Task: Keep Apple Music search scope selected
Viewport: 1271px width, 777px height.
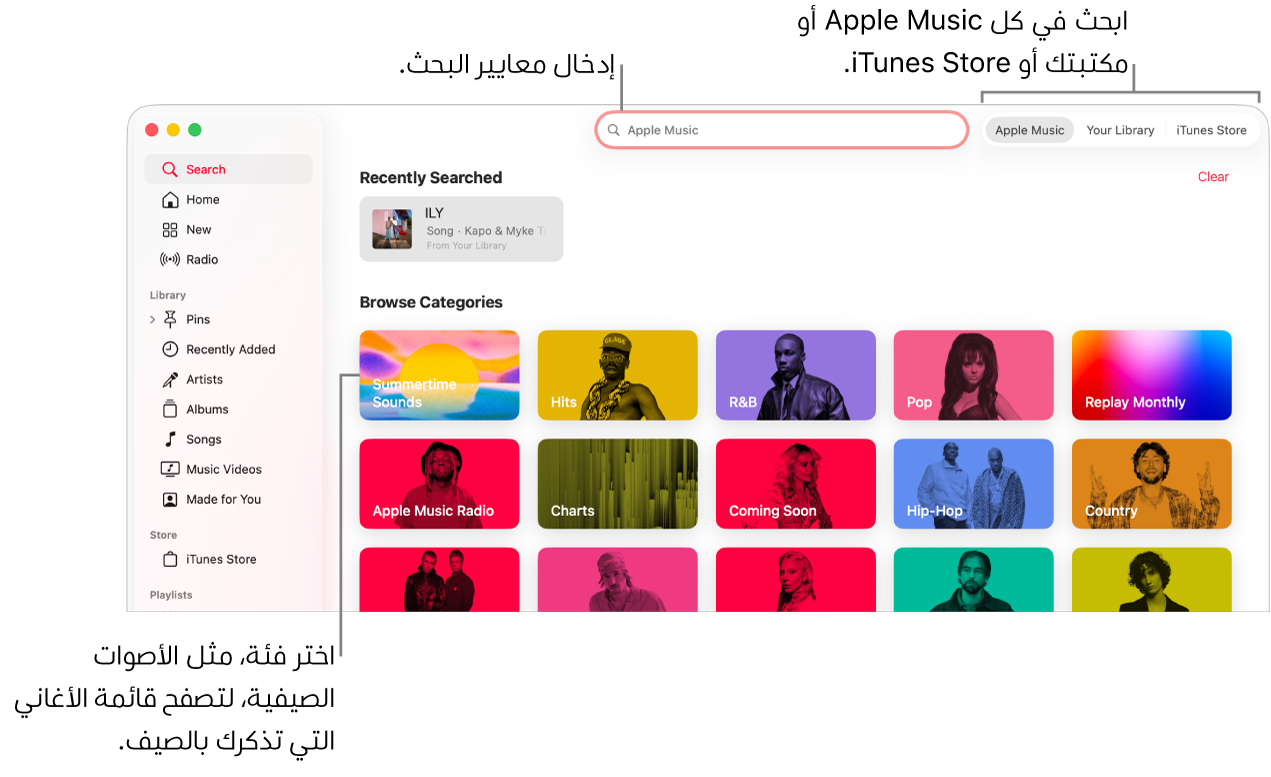Action: (1029, 129)
